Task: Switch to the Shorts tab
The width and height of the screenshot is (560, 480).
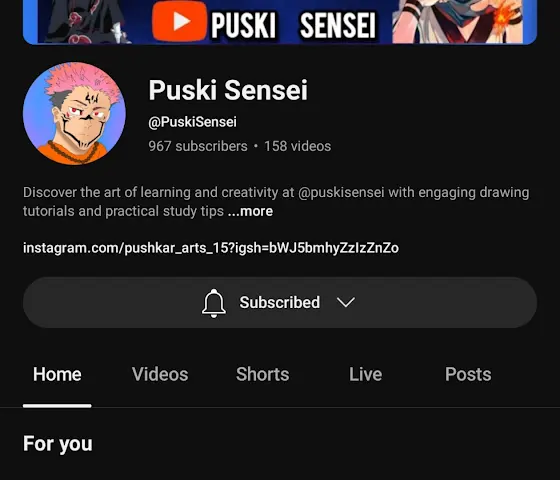Action: pyautogui.click(x=262, y=374)
